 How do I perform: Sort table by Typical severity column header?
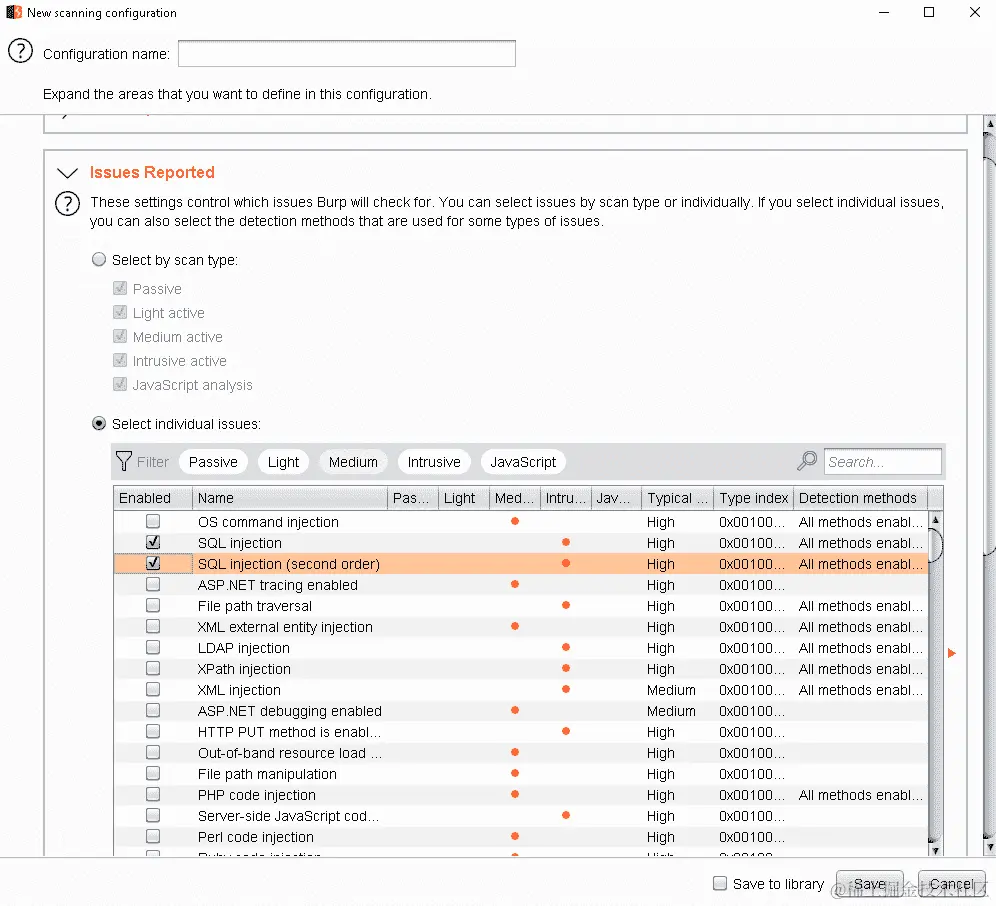[x=677, y=498]
